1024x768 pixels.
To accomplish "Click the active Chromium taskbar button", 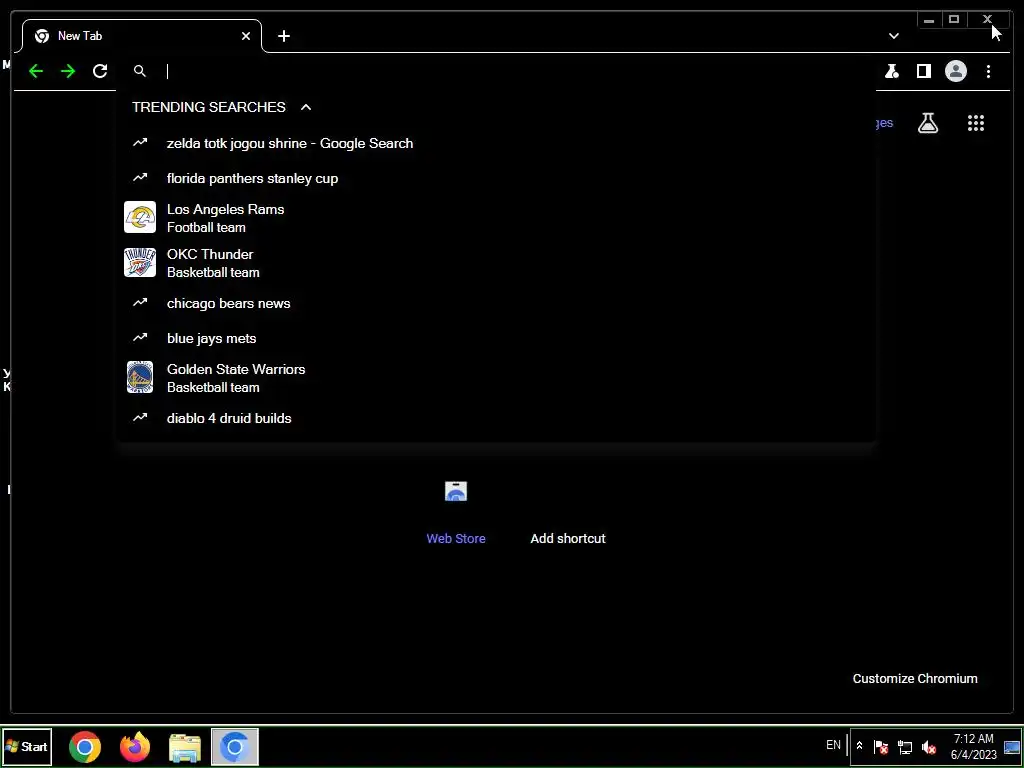I will [235, 747].
